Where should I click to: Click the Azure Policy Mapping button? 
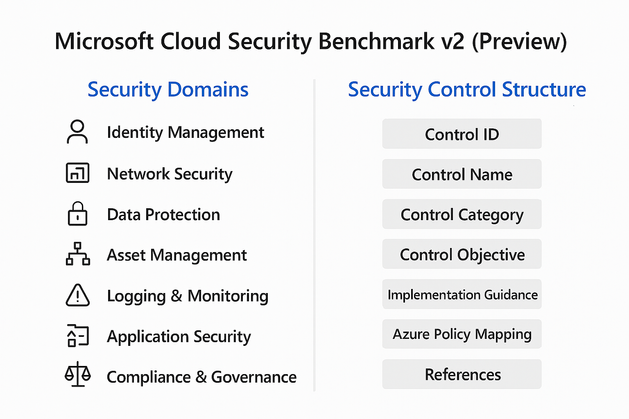pos(462,334)
